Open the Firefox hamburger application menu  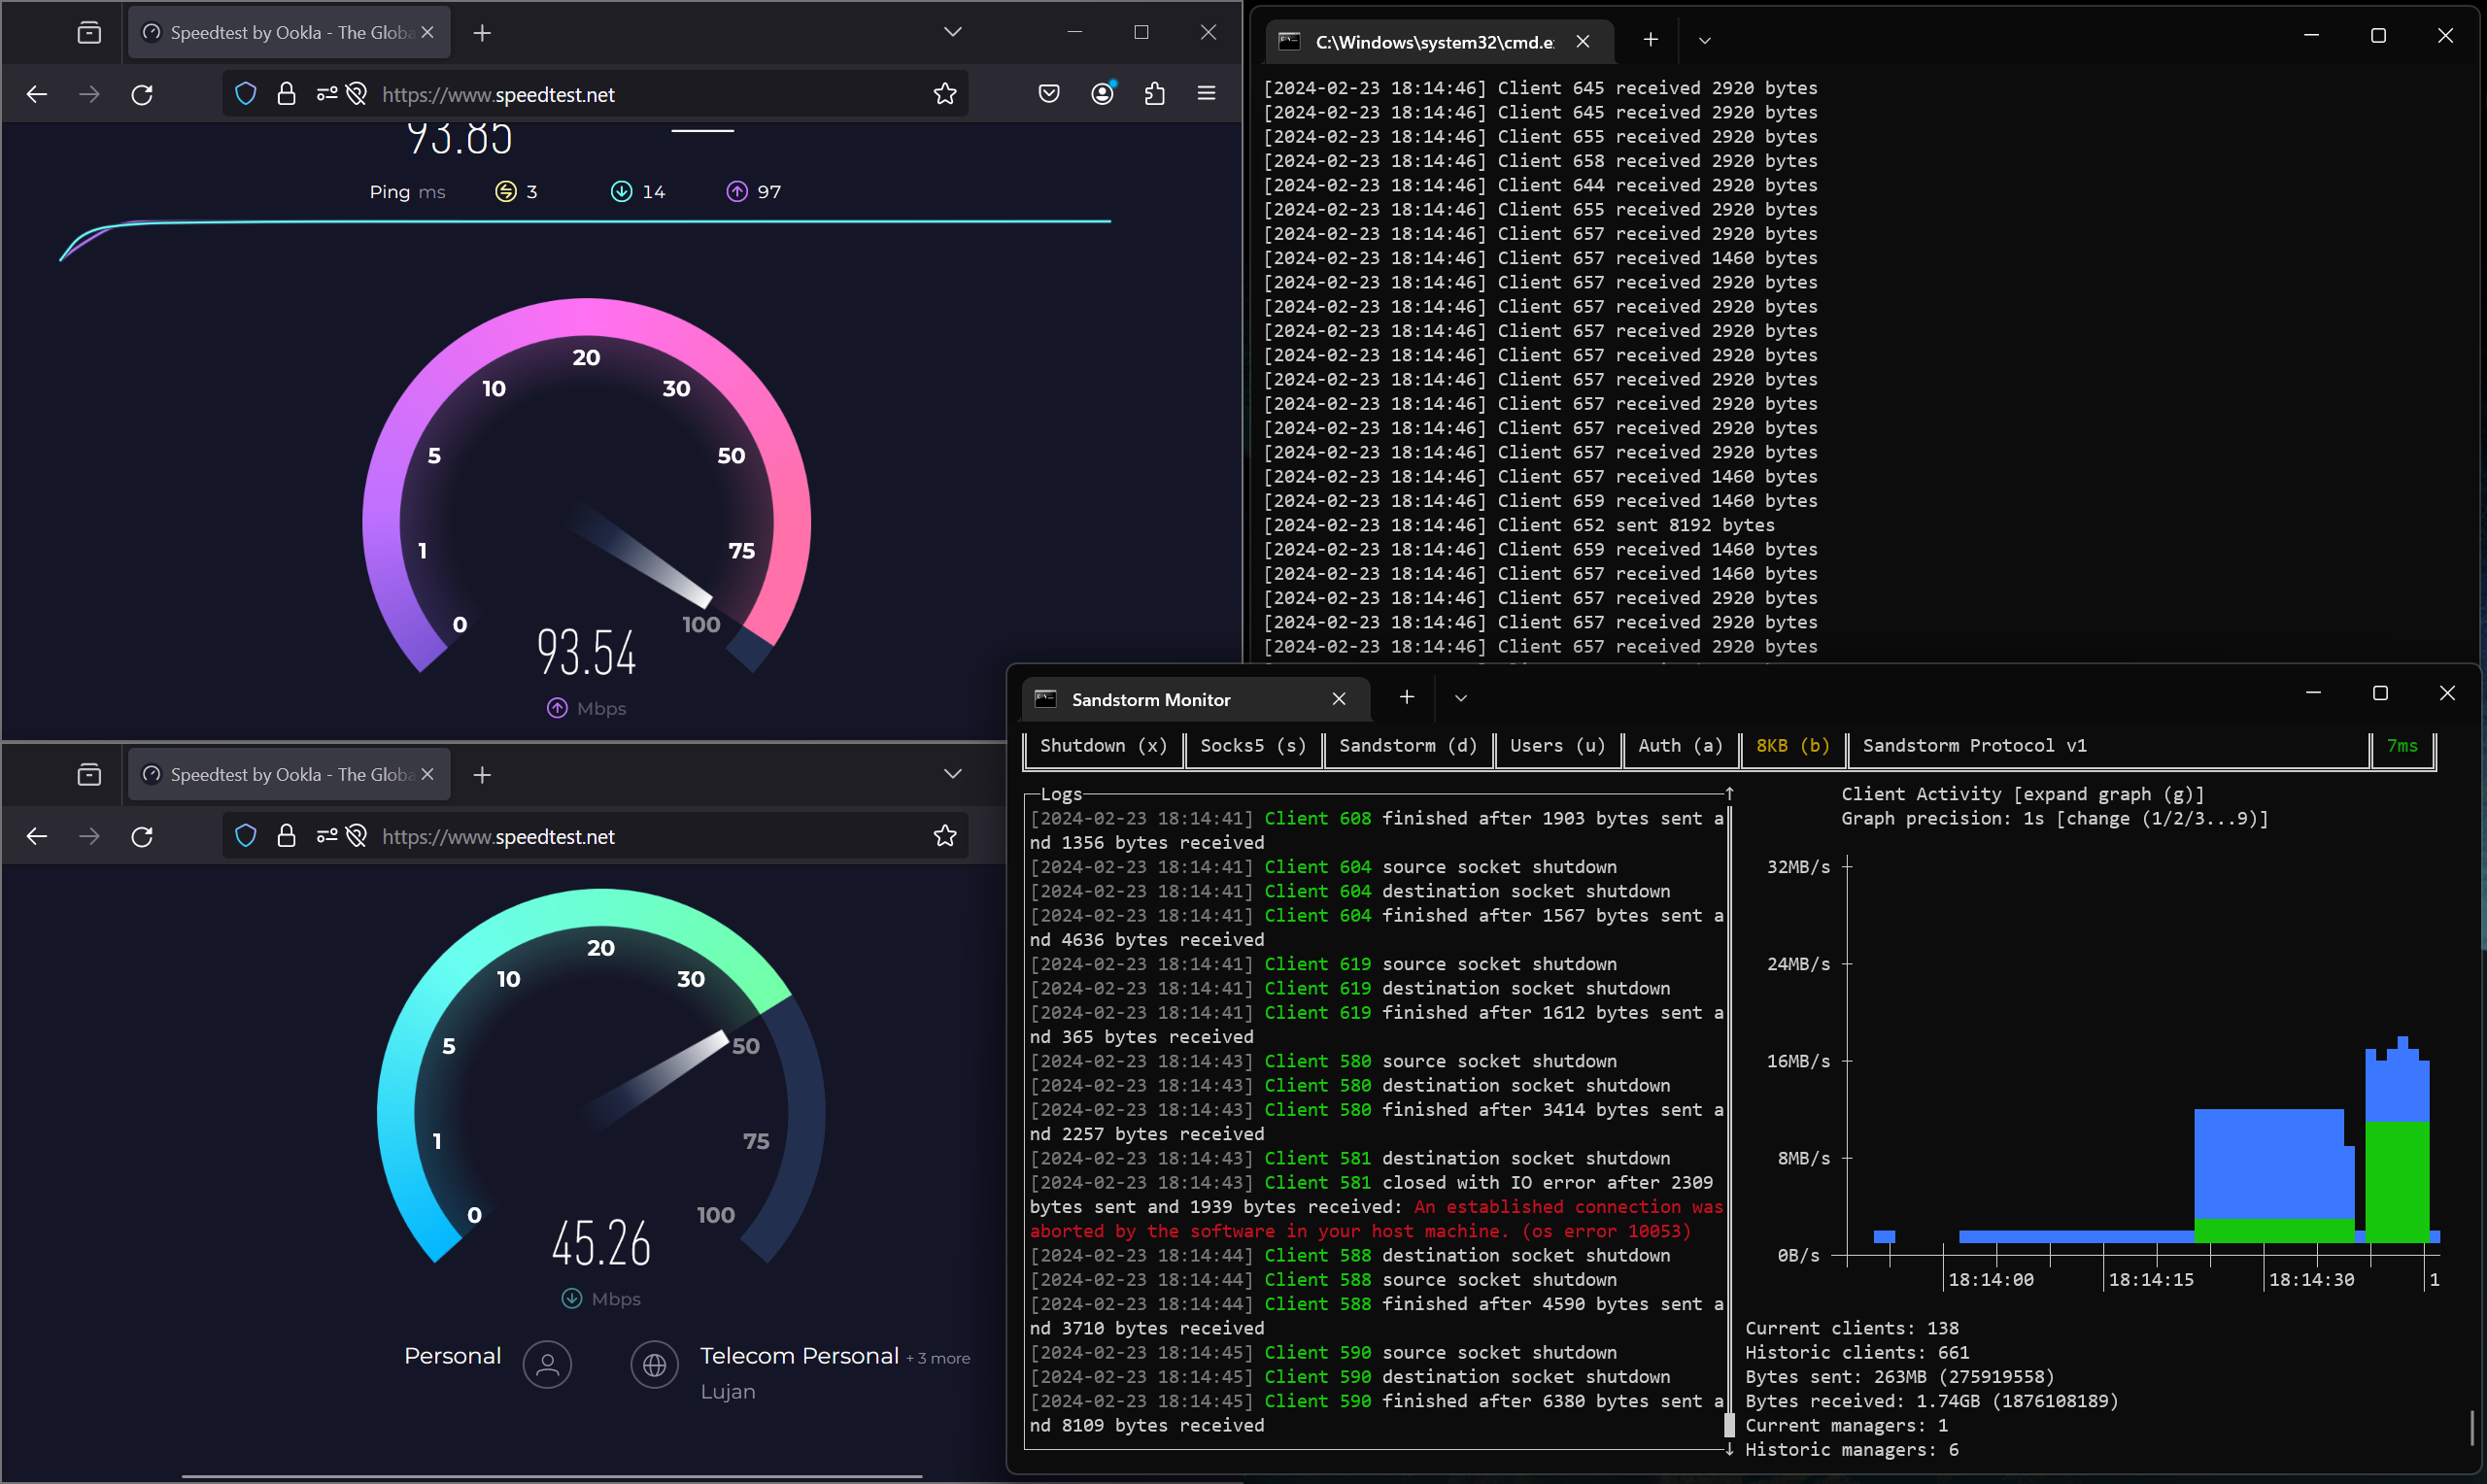1207,94
